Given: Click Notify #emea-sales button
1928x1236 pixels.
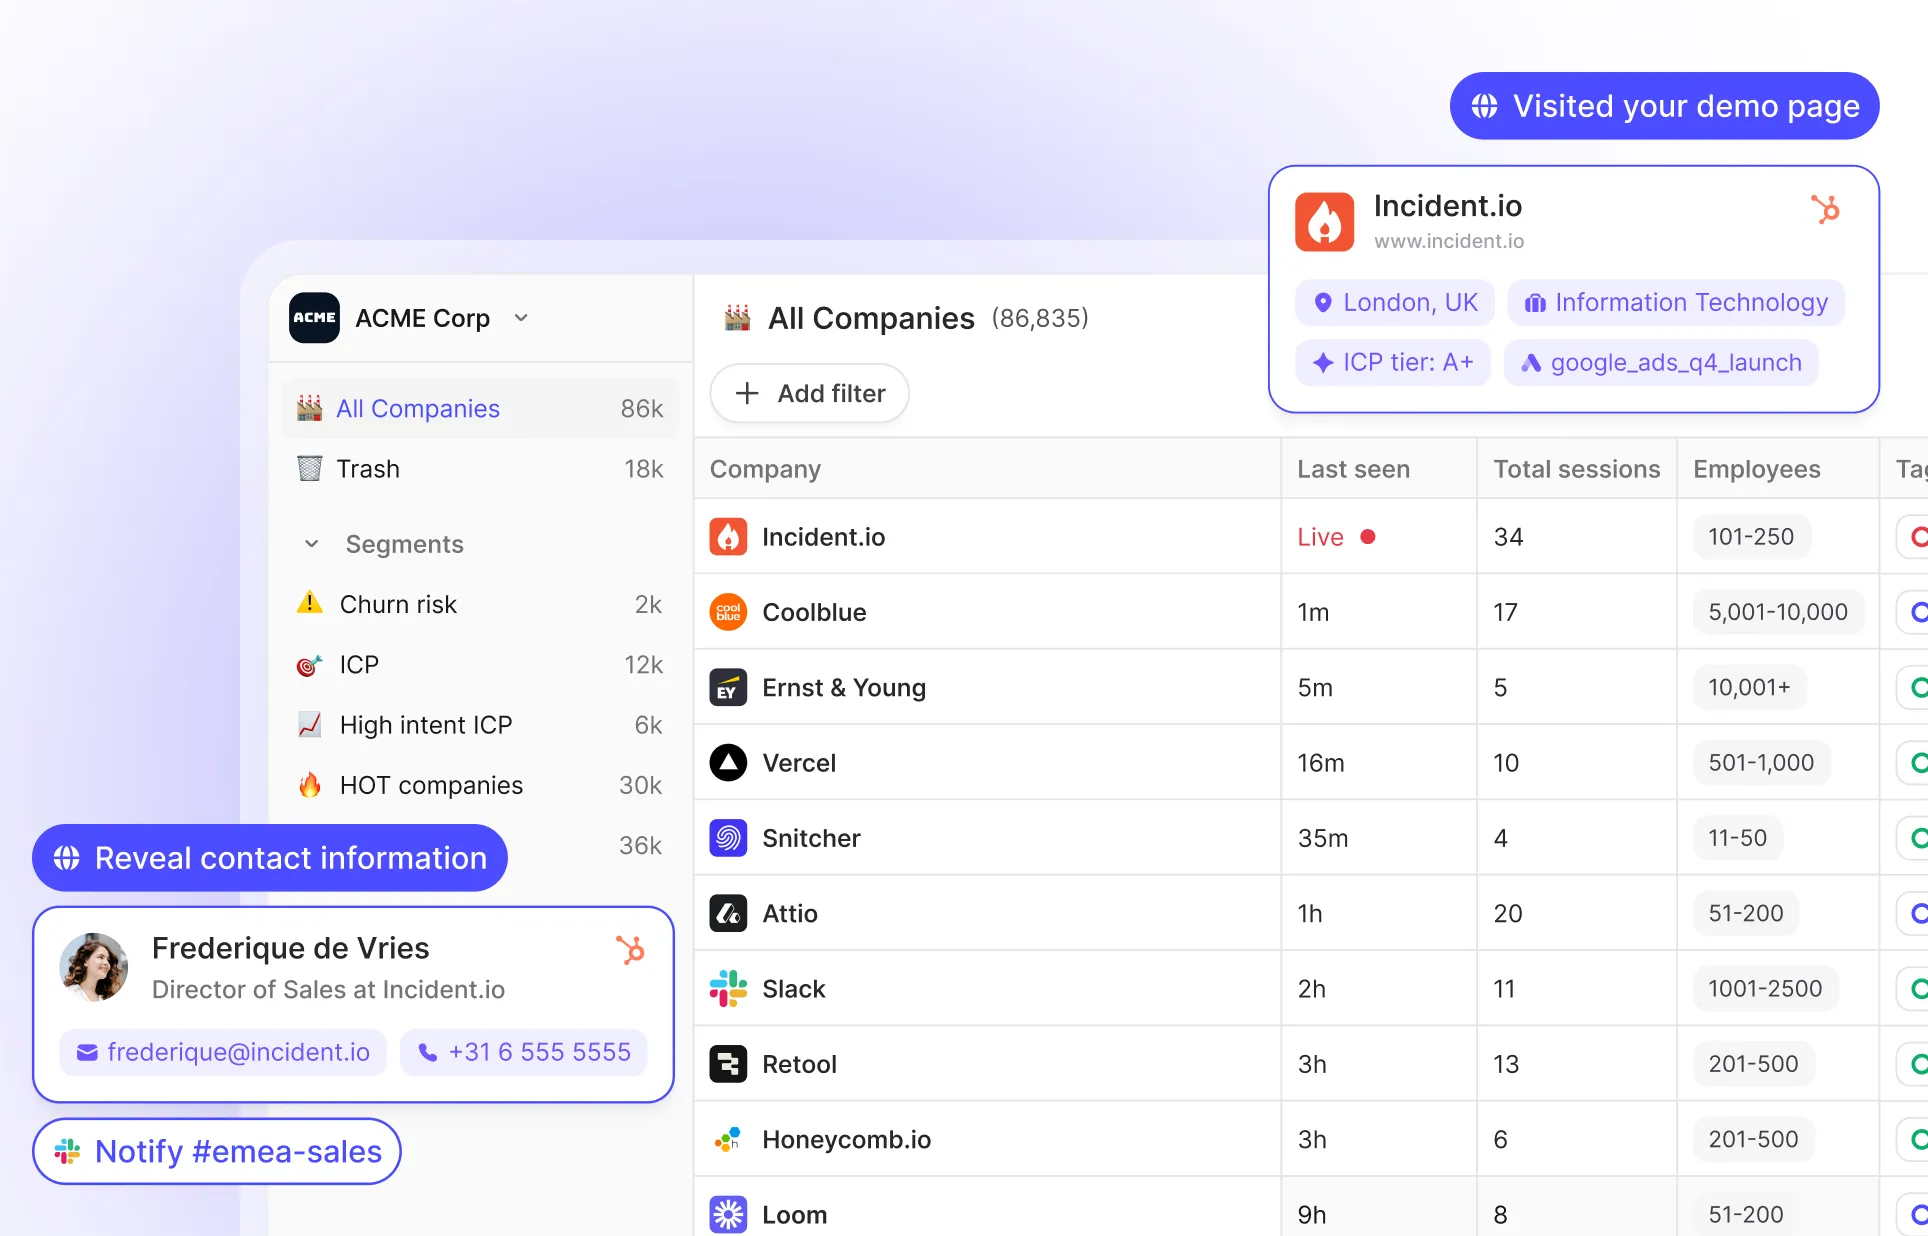Looking at the screenshot, I should (217, 1151).
